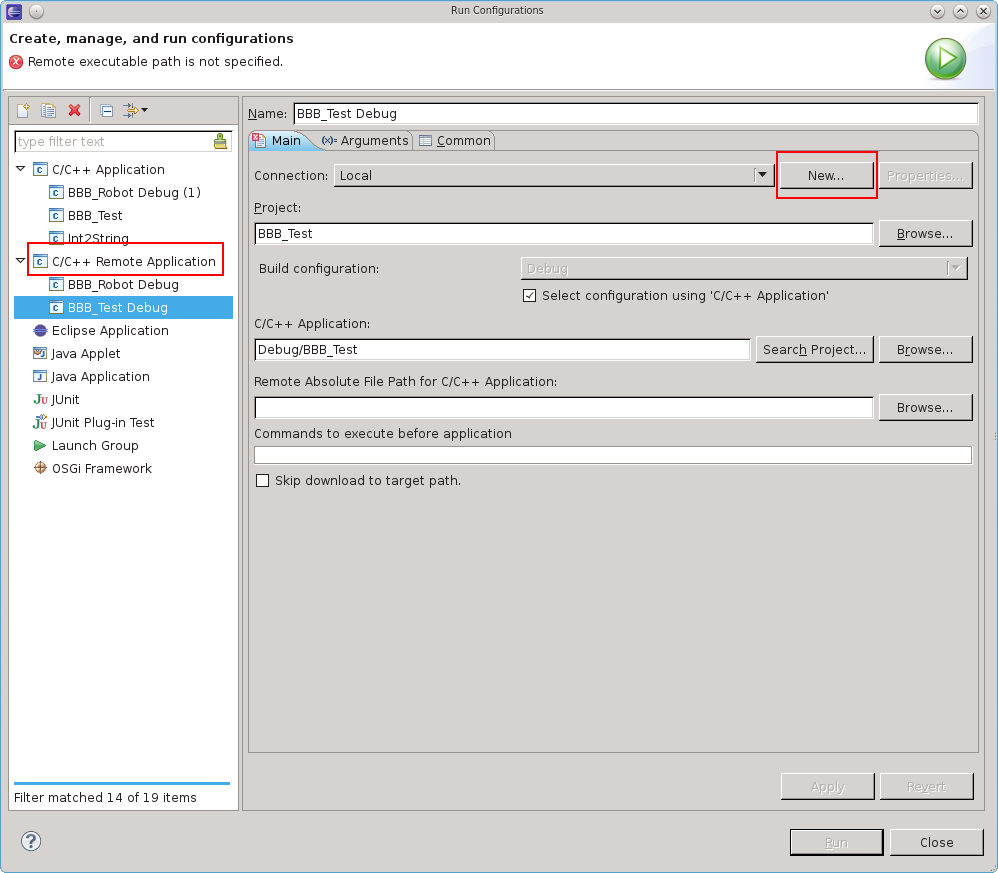
Task: Collapse the C/C++ Application tree node
Action: pyautogui.click(x=20, y=169)
